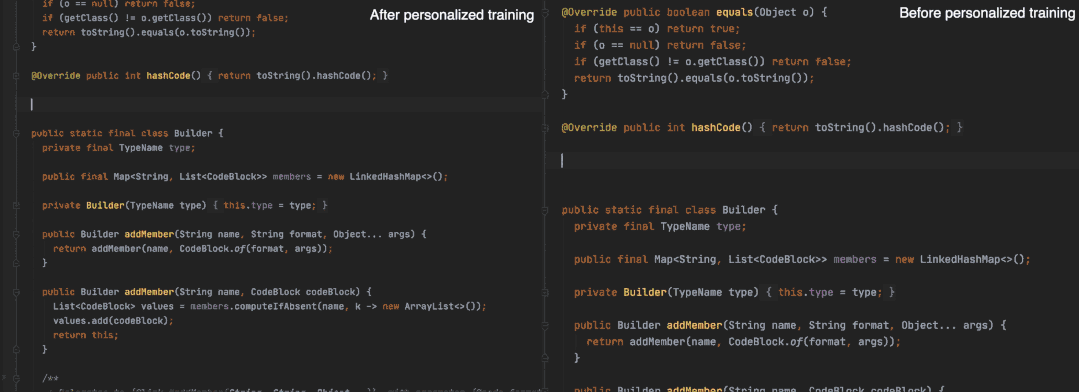Viewport: 1079px width, 392px height.
Task: Expand the folded hashCode body in left editor
Action: [x=299, y=76]
